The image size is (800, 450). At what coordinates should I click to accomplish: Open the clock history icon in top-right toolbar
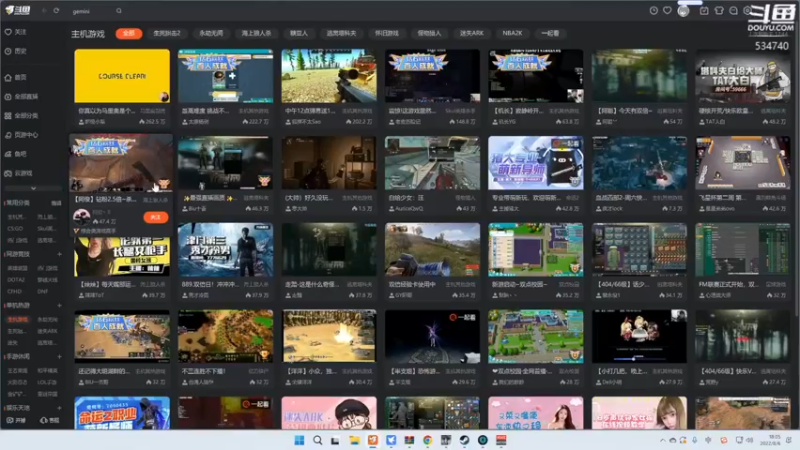coord(654,11)
